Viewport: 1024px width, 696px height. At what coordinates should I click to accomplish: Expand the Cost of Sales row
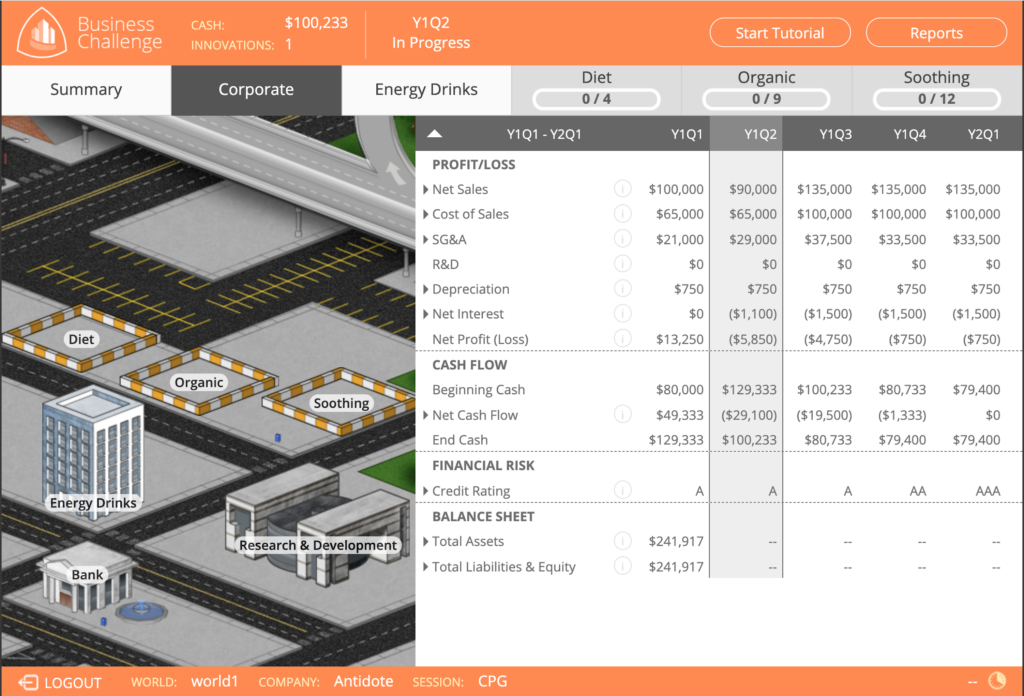coord(425,214)
